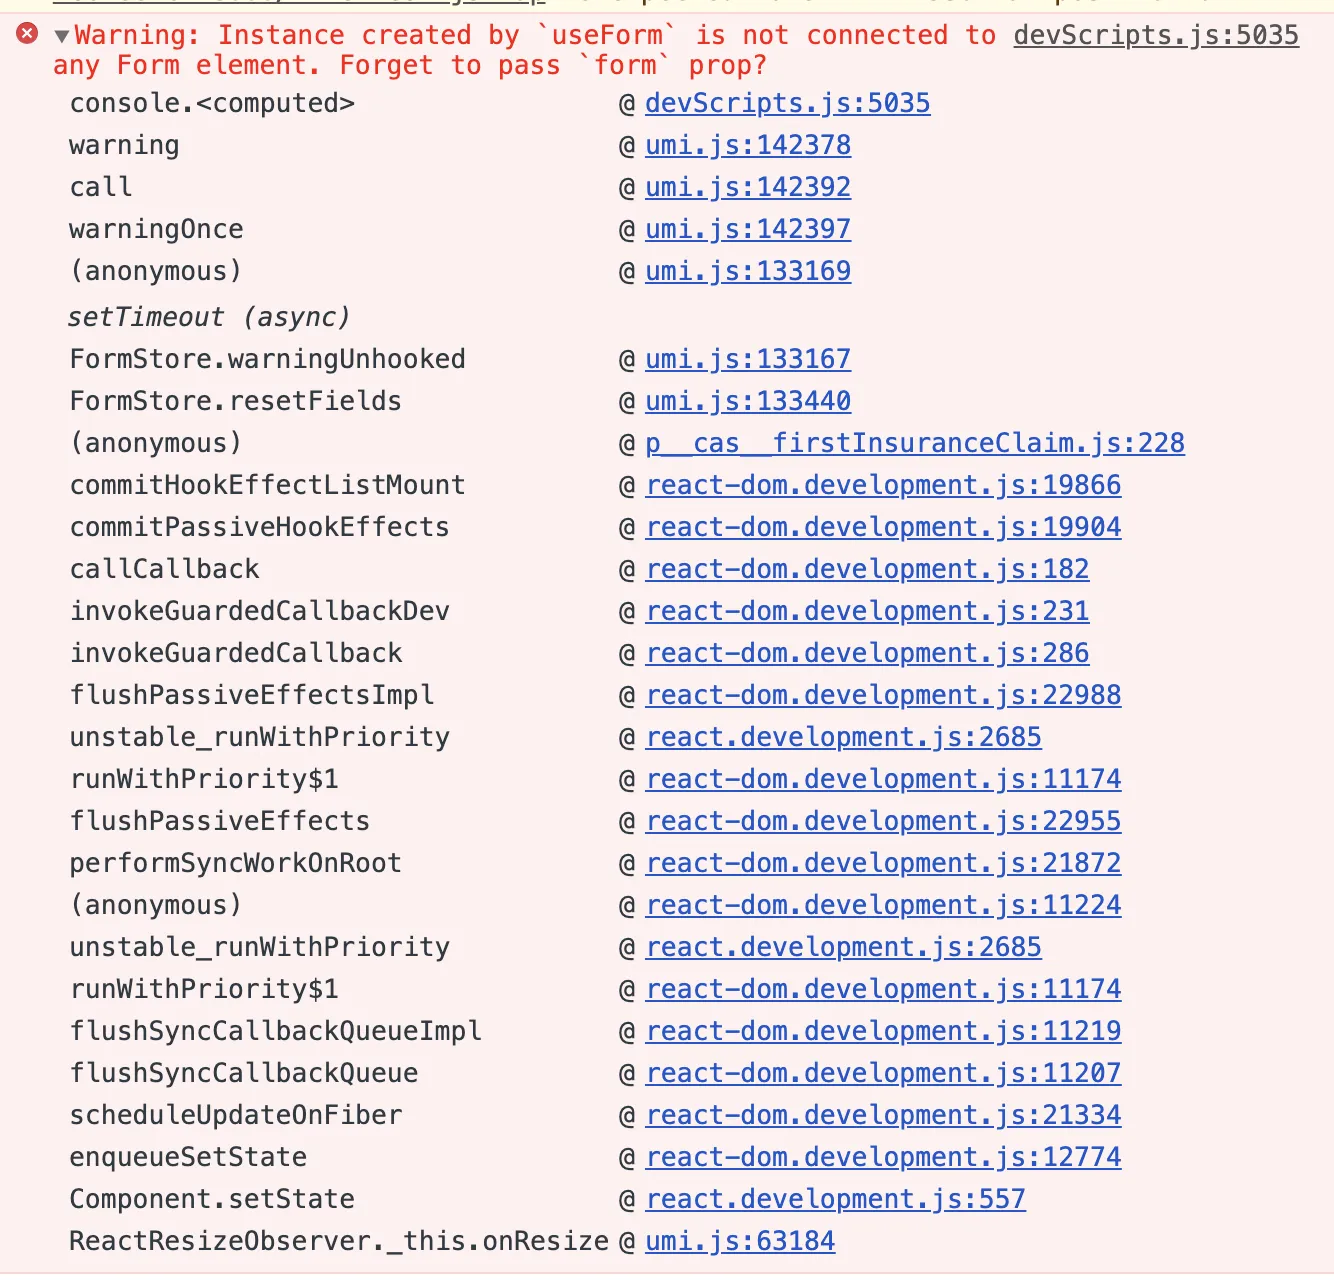The height and width of the screenshot is (1282, 1334).
Task: Open umi.js:133169 anonymous frame link
Action: (x=748, y=271)
